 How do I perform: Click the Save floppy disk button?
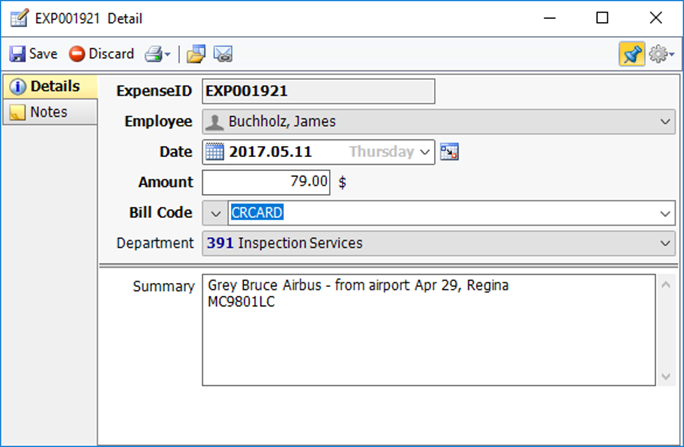(x=33, y=54)
